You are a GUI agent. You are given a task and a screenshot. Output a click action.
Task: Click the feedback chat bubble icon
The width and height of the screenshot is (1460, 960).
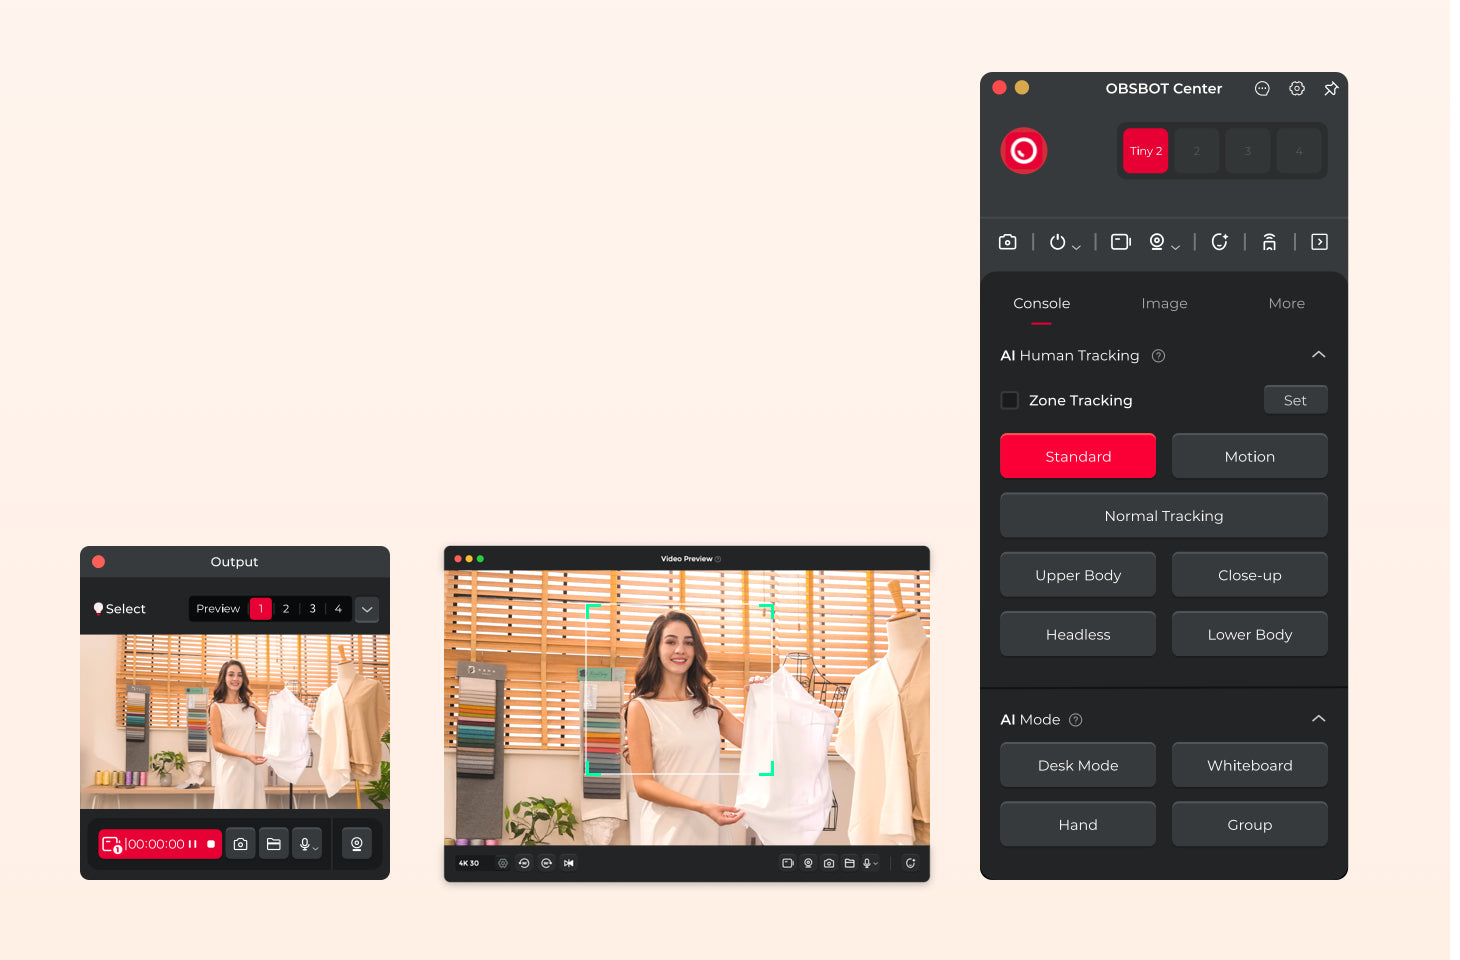point(1262,89)
